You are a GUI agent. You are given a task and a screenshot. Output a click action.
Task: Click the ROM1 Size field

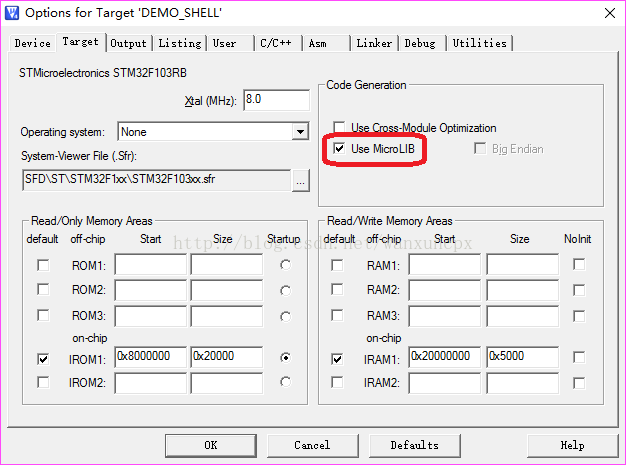click(227, 264)
